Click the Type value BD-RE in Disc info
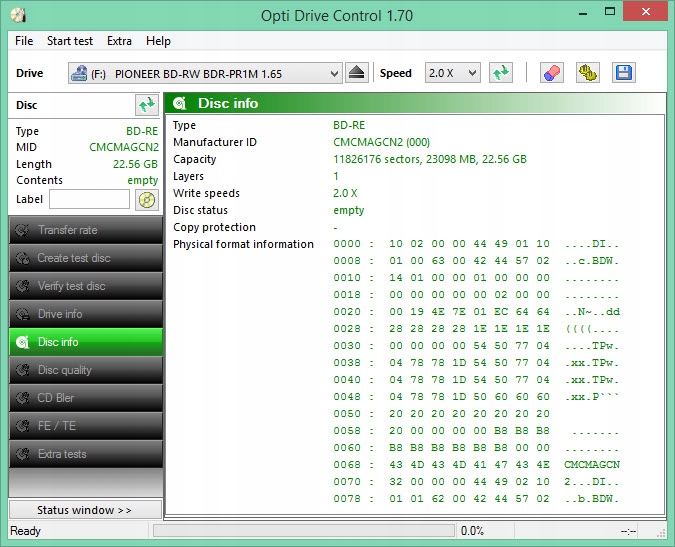 pos(349,125)
